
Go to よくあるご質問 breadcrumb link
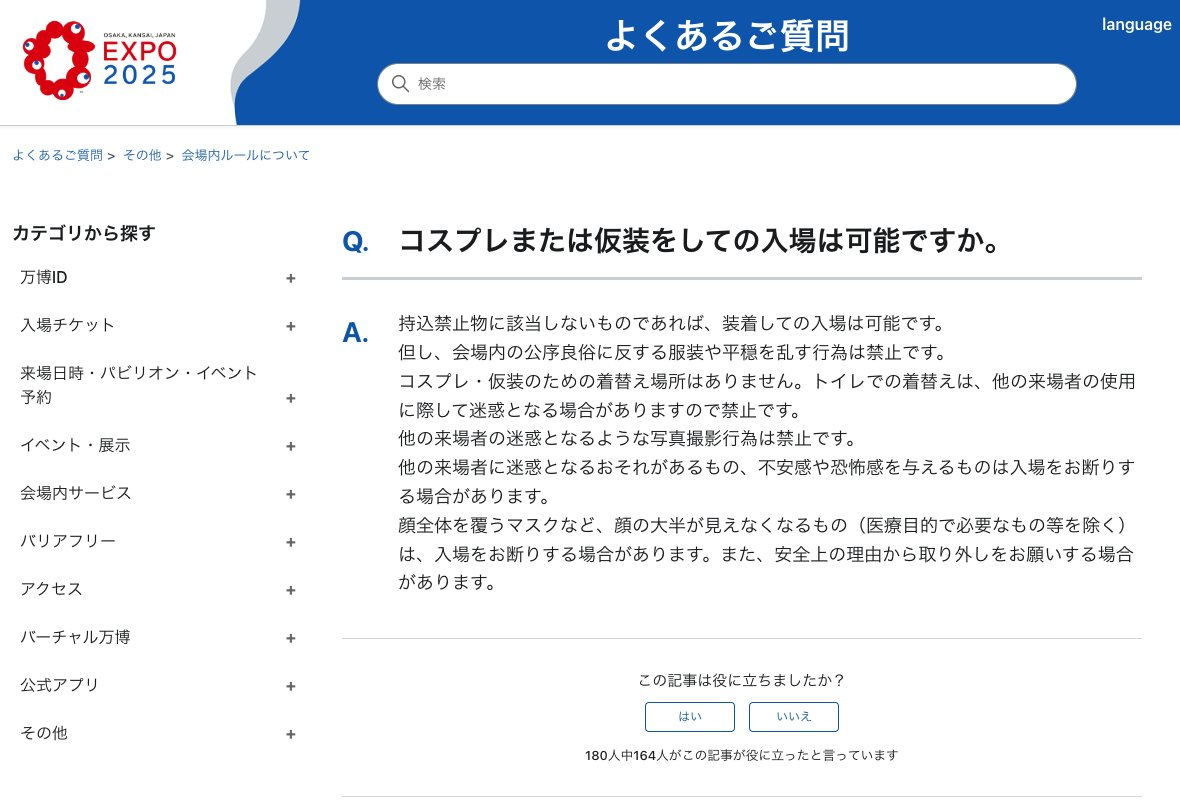57,156
